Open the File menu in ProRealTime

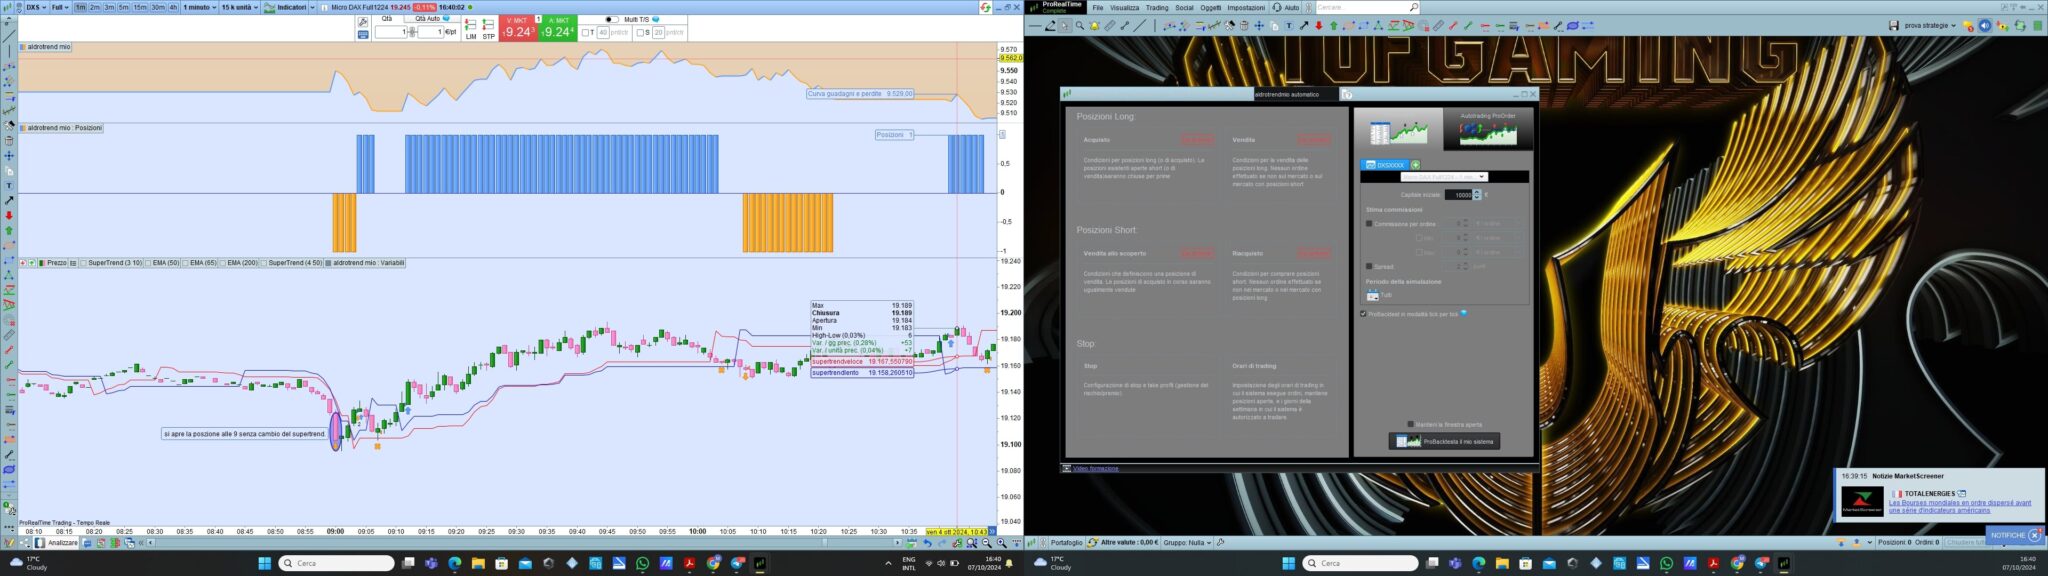[x=1097, y=7]
